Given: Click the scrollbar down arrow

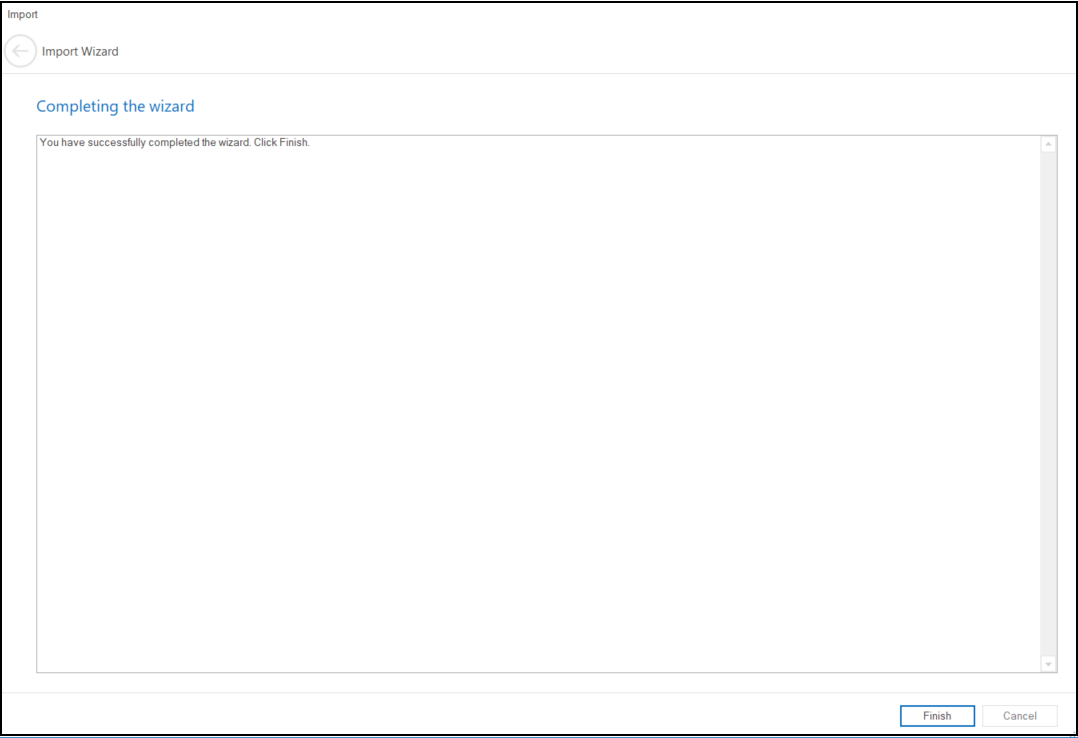Looking at the screenshot, I should pos(1048,664).
